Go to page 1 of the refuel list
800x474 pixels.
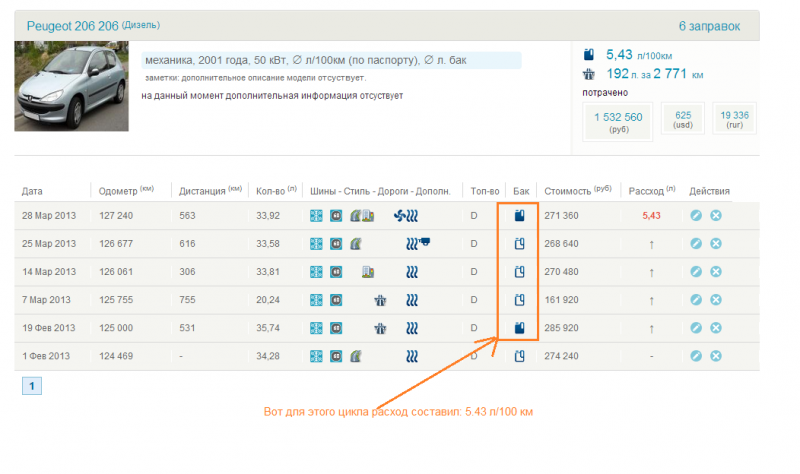click(x=31, y=386)
